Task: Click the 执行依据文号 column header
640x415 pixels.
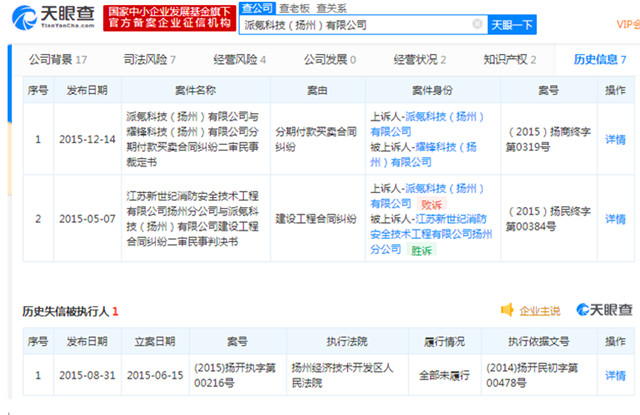Action: click(x=539, y=342)
